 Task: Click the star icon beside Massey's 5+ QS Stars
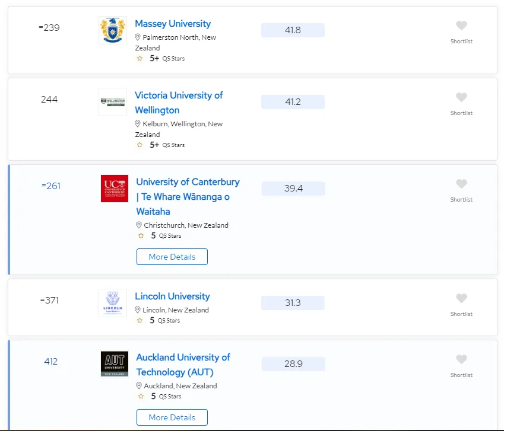click(x=140, y=59)
